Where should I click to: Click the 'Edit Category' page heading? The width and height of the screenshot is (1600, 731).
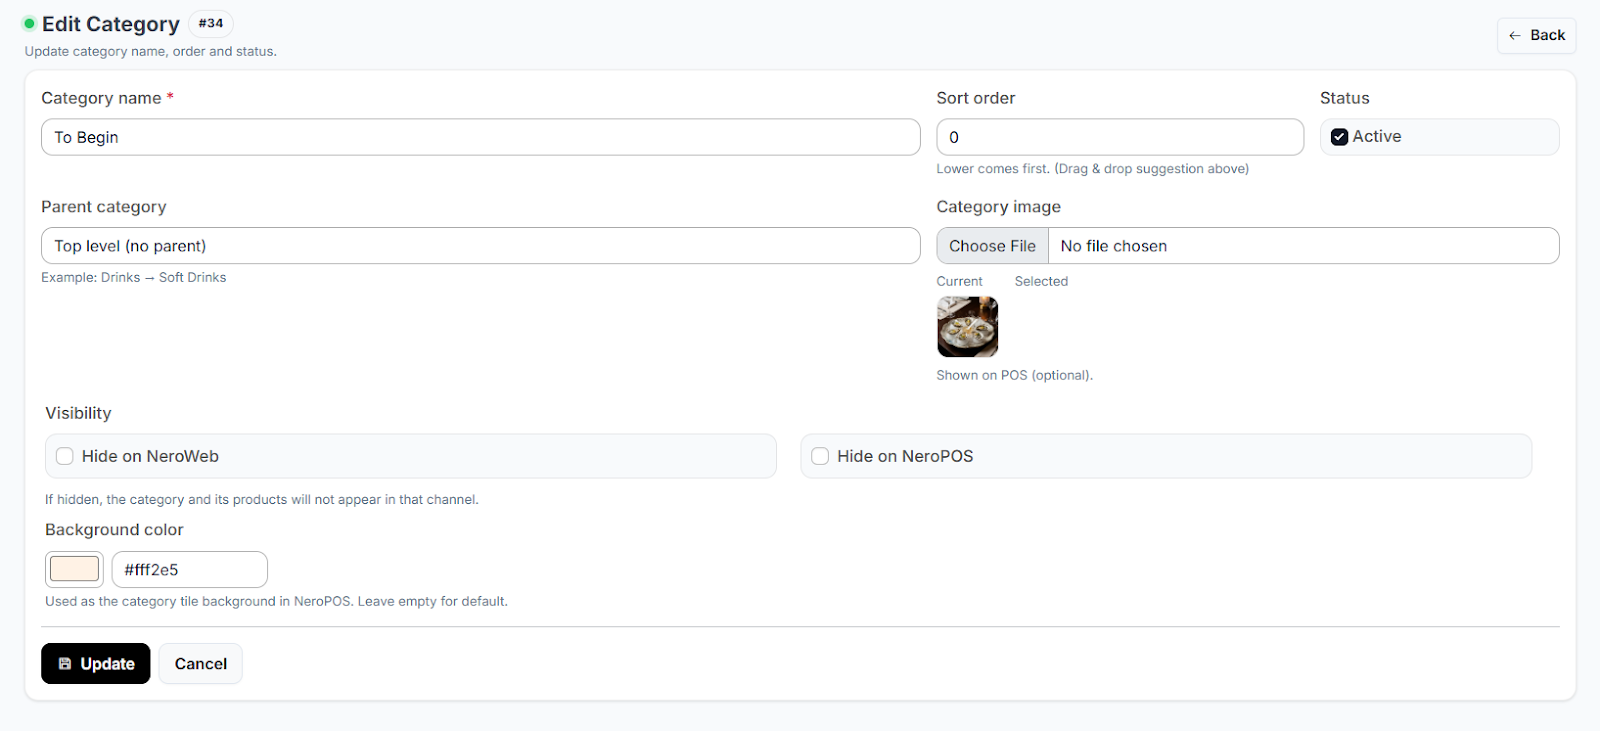tap(111, 24)
